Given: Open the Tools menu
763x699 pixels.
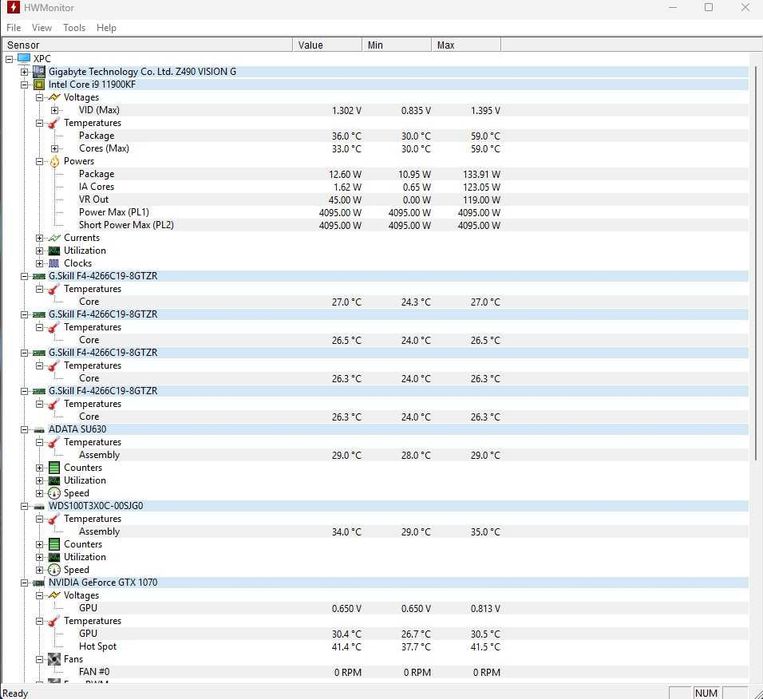Looking at the screenshot, I should click(x=74, y=28).
